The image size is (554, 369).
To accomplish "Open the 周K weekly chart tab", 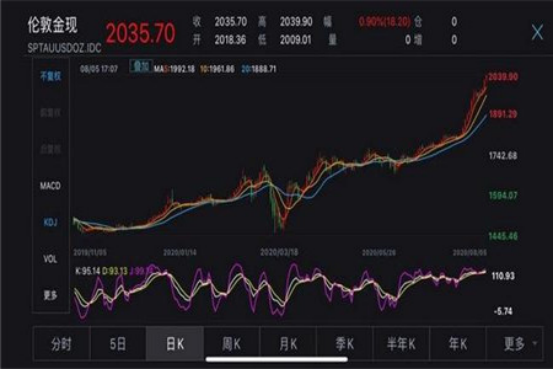I will coord(232,344).
